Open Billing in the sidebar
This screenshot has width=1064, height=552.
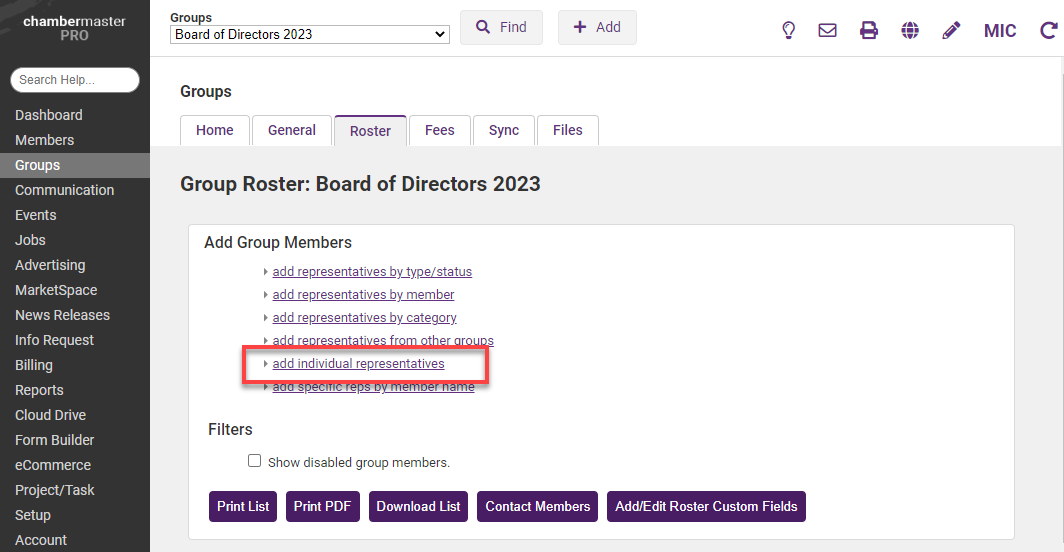pos(34,365)
